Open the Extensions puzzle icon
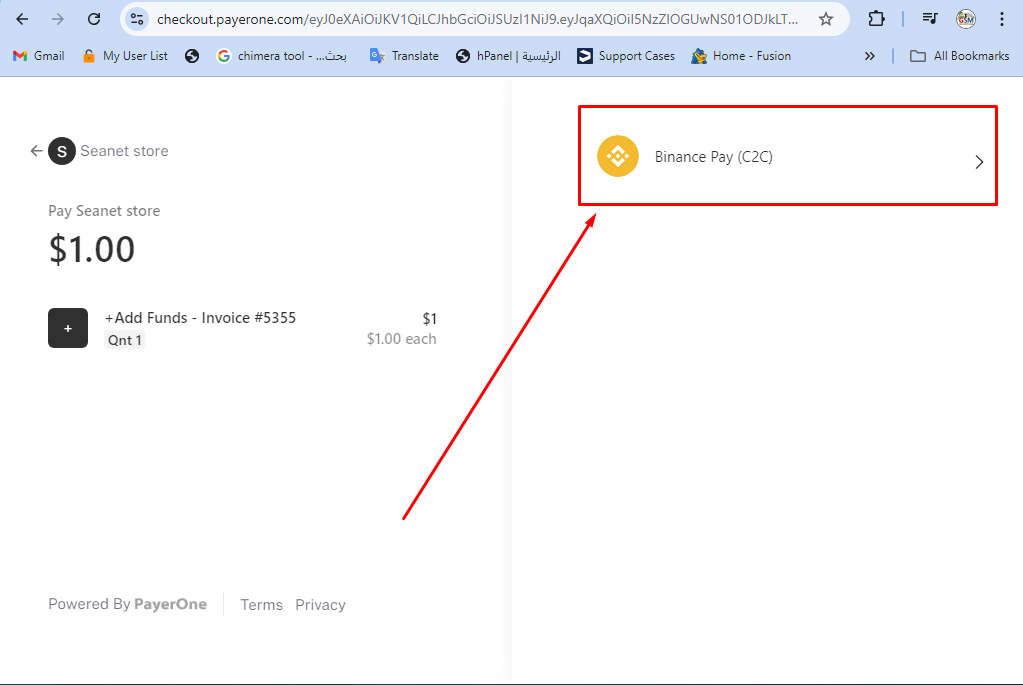 tap(876, 20)
